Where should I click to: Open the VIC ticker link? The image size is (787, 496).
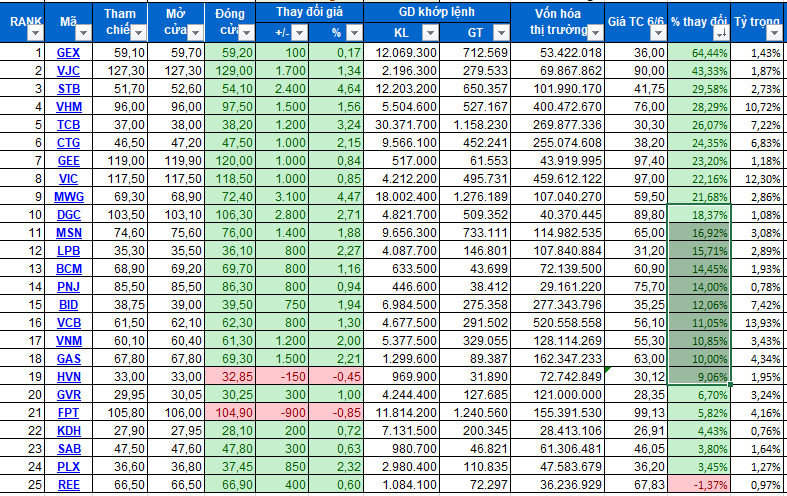(68, 179)
